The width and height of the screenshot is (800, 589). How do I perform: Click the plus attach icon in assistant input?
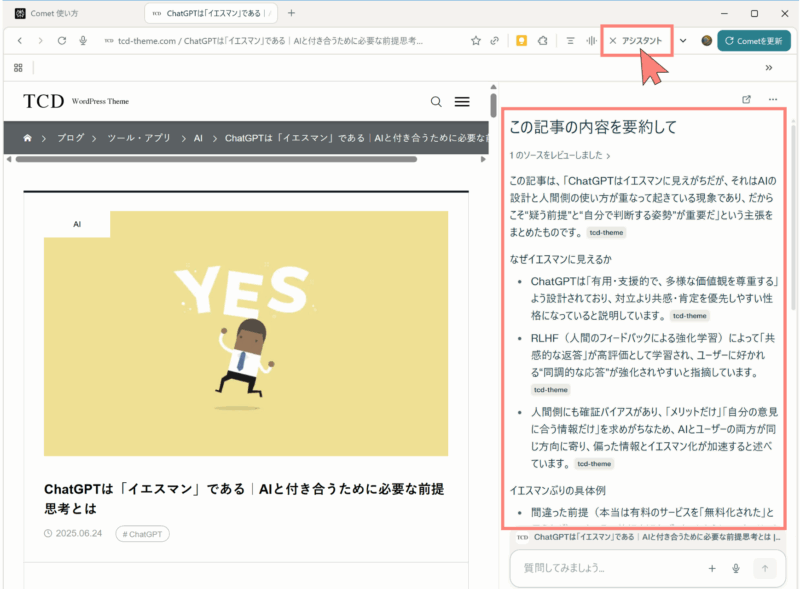712,568
